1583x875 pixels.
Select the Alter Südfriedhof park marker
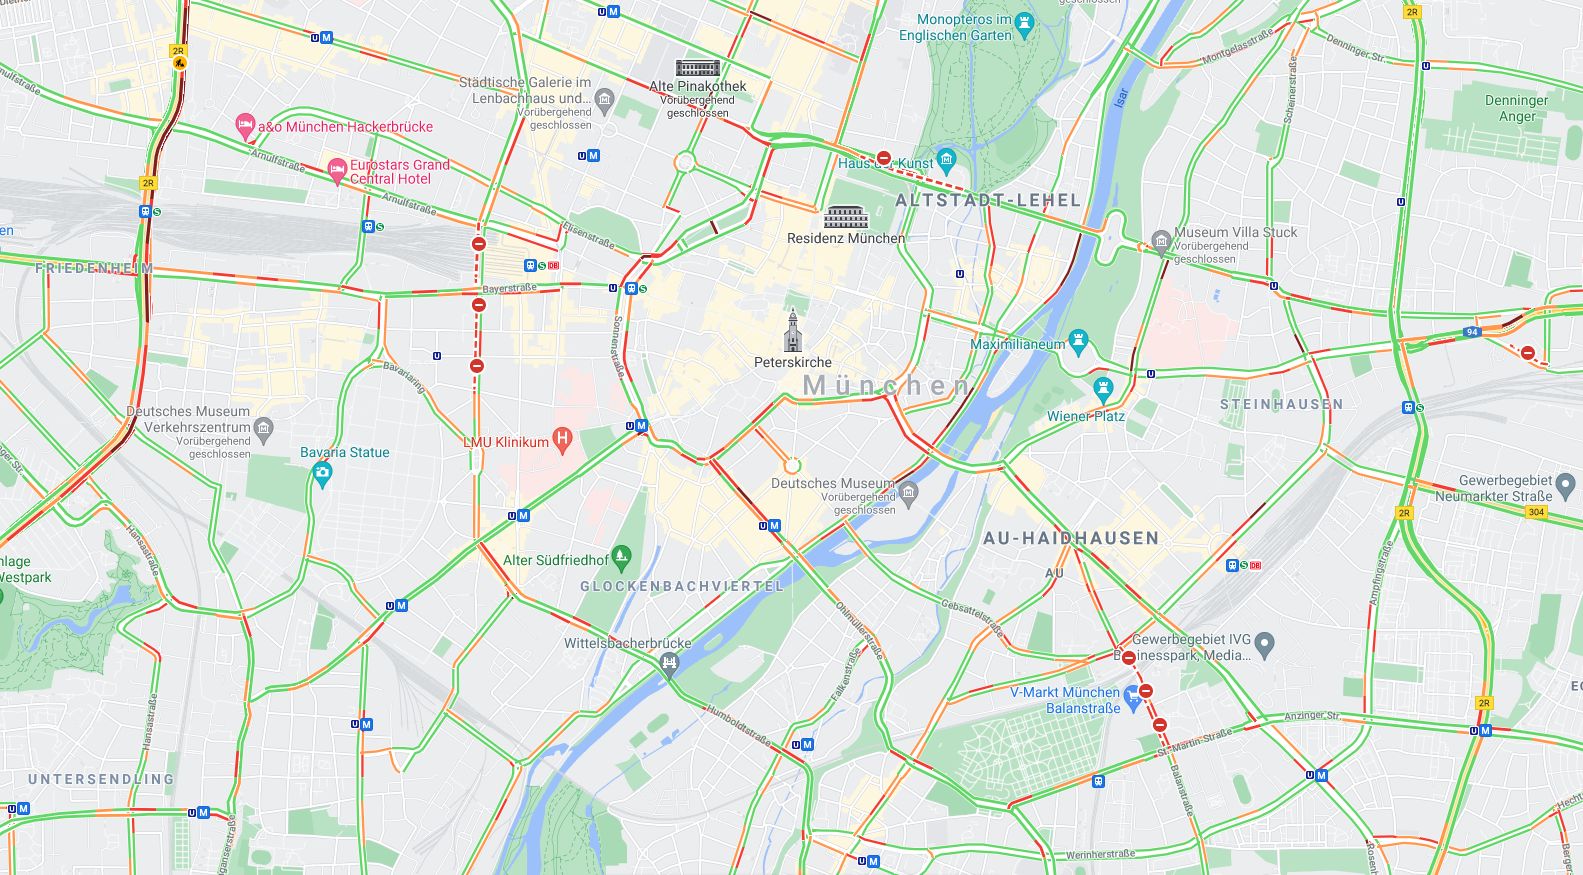point(621,557)
